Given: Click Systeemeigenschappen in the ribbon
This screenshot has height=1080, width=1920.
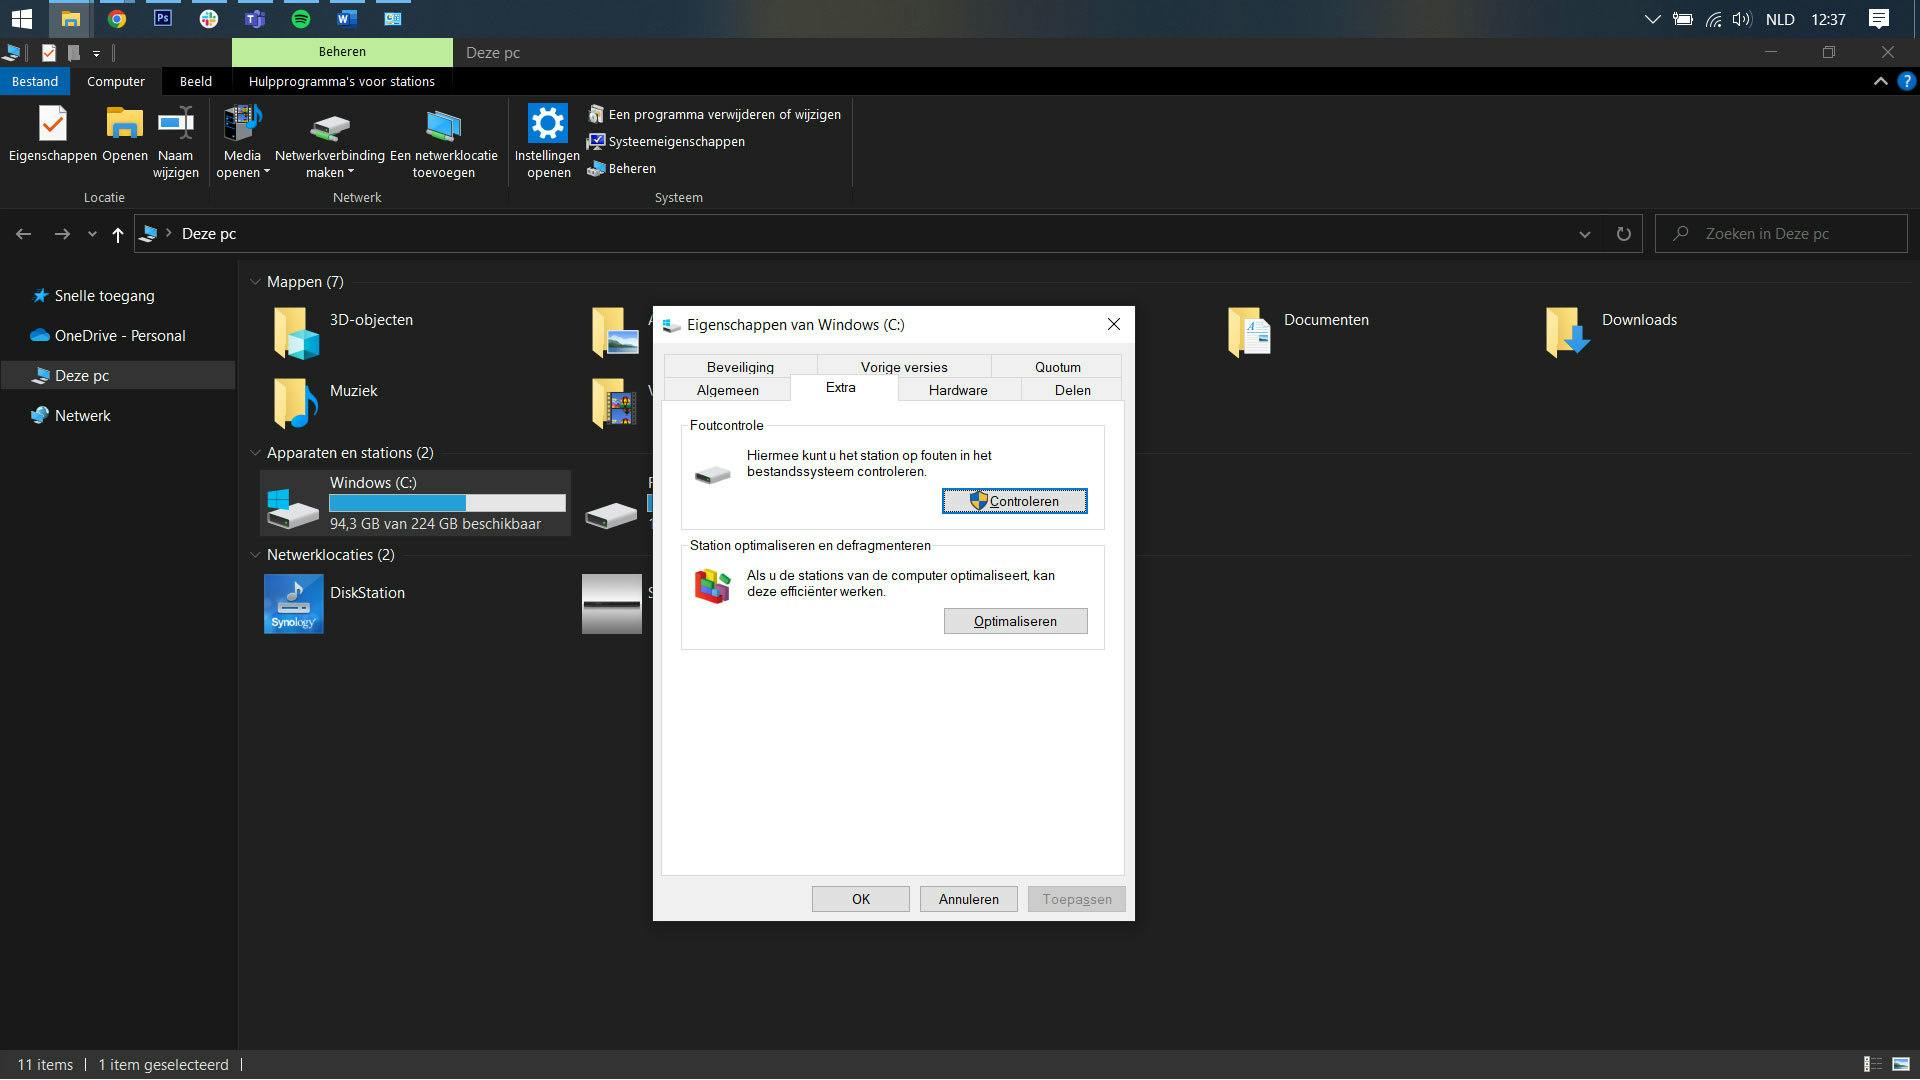Looking at the screenshot, I should coord(676,142).
